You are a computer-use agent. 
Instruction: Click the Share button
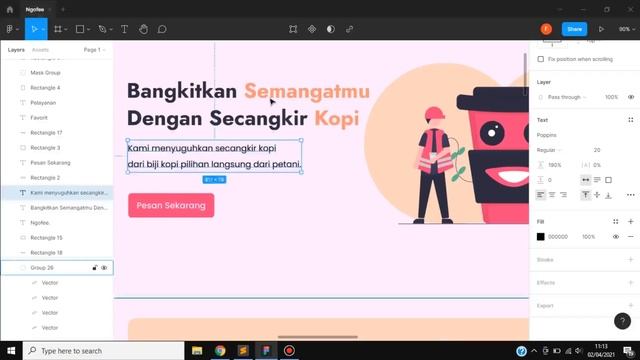click(x=574, y=29)
